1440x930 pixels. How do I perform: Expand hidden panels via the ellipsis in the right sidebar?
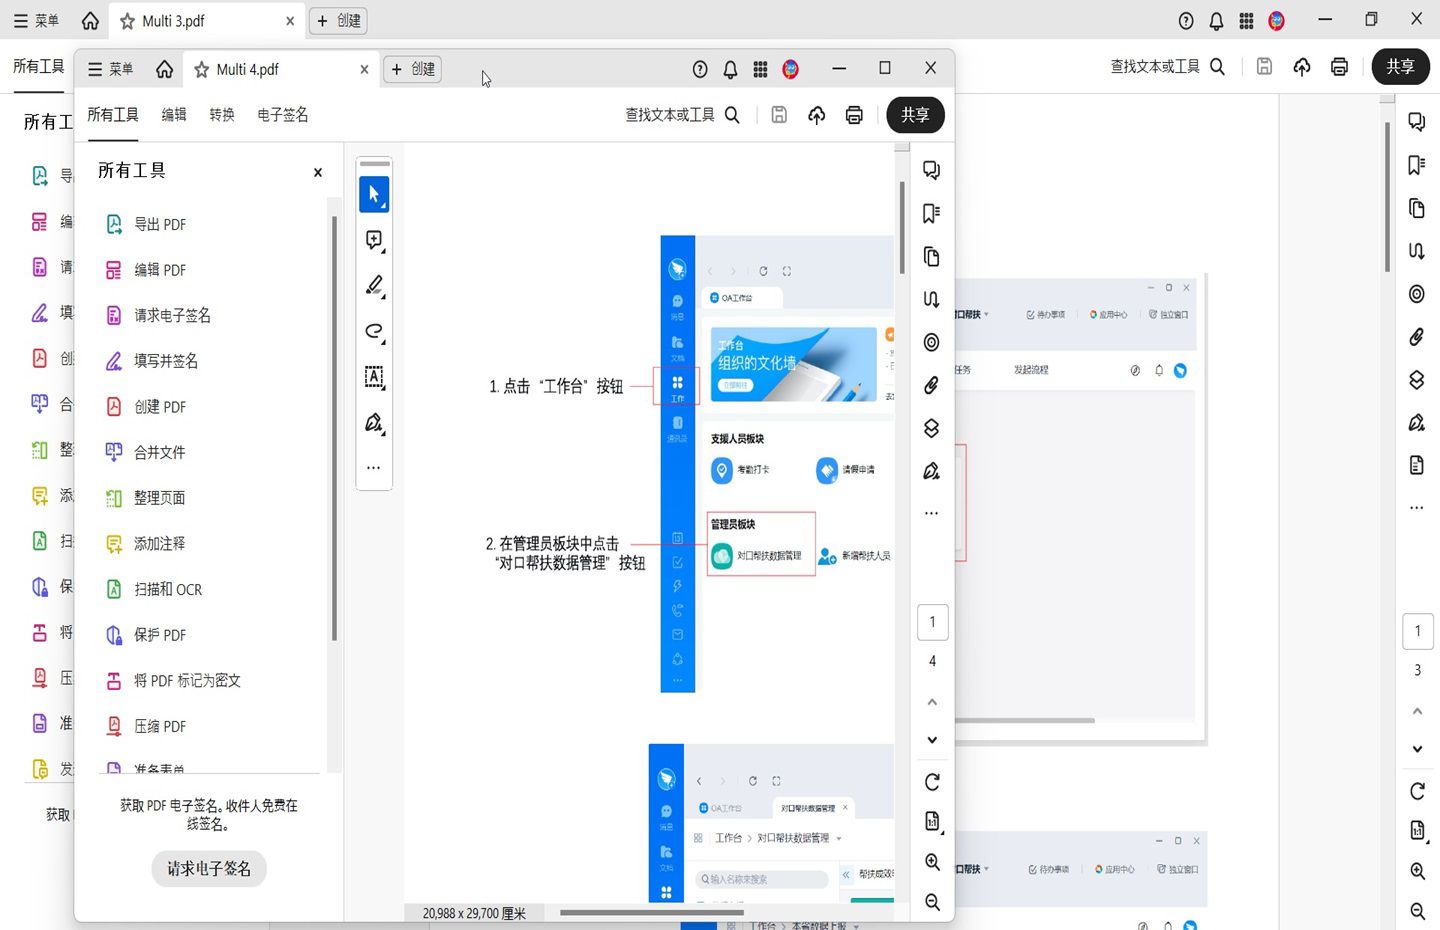point(931,513)
